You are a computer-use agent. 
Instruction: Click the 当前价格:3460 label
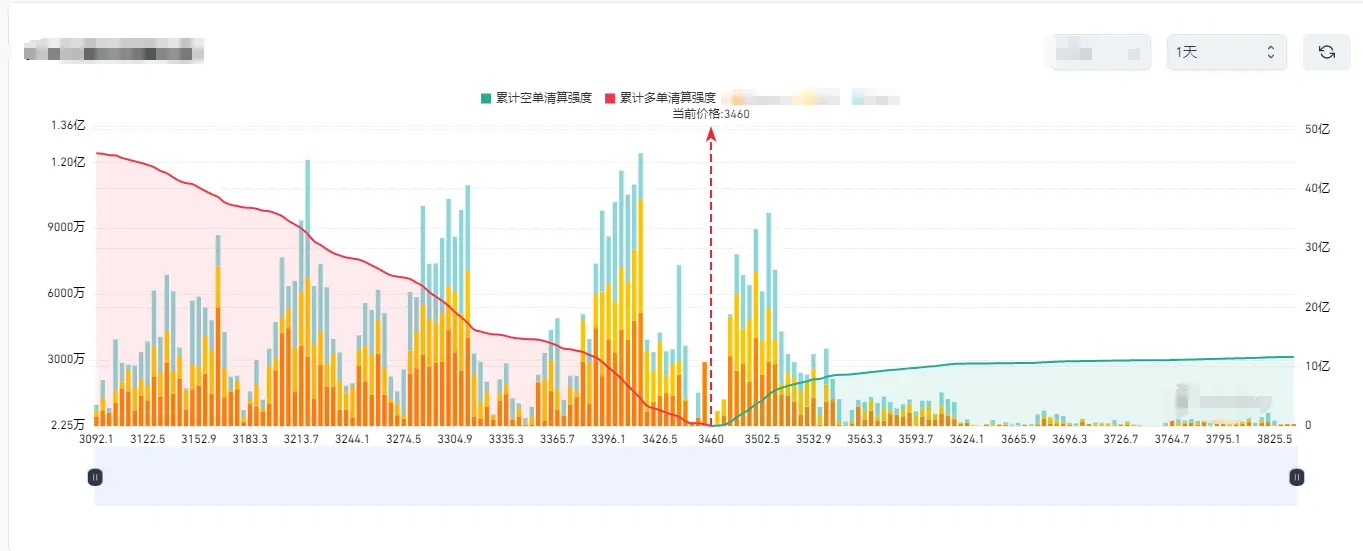(711, 114)
